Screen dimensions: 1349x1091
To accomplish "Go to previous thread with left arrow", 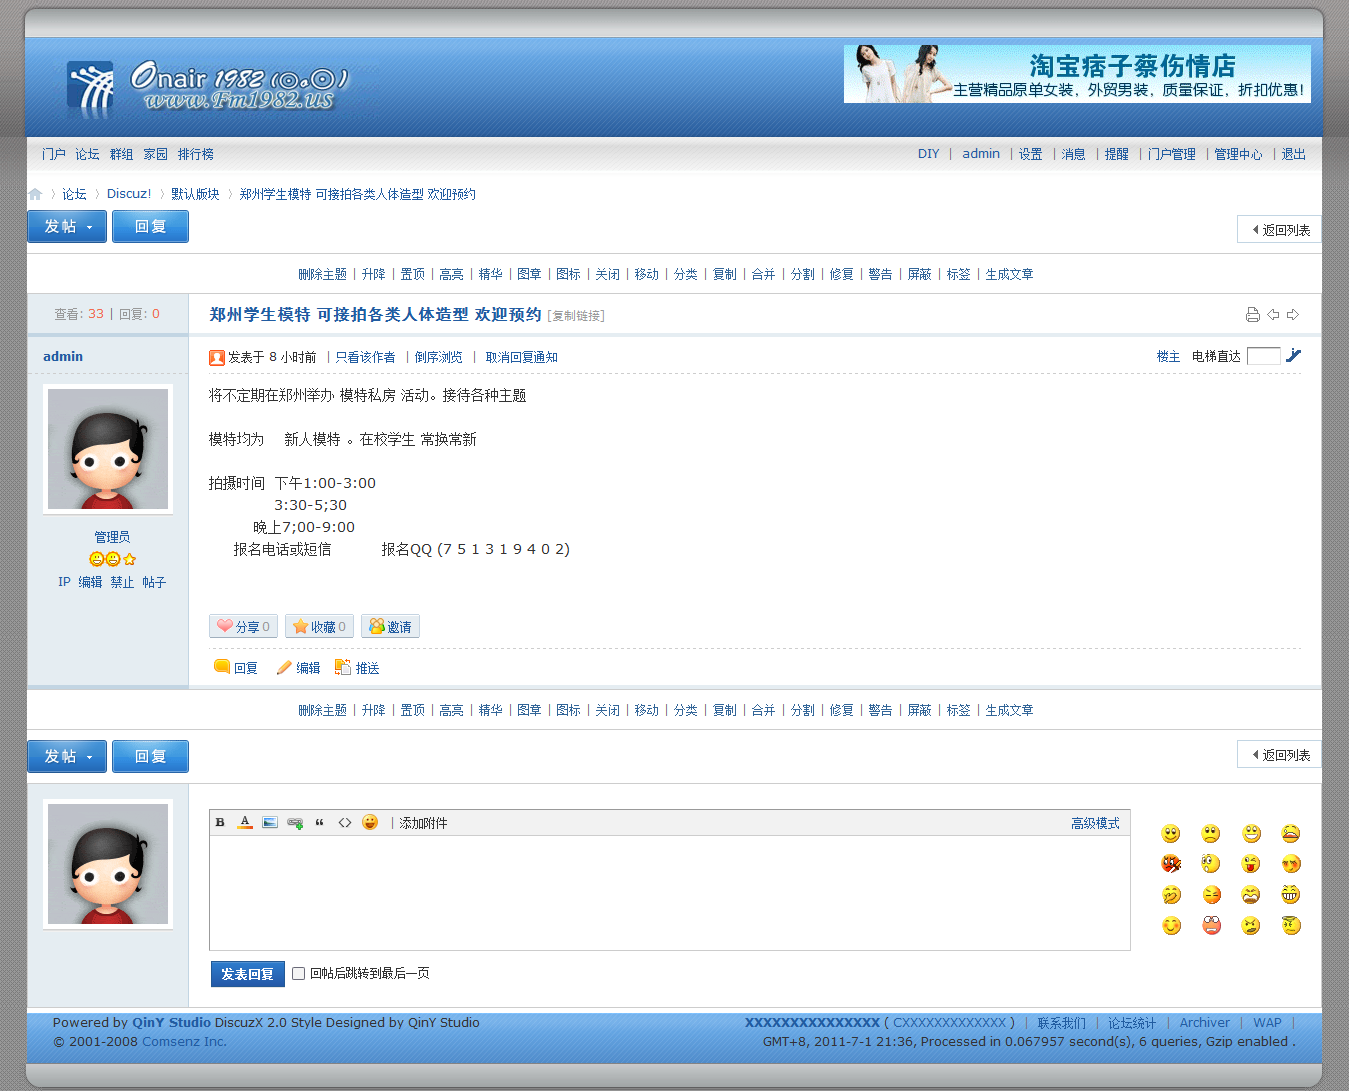I will (1273, 315).
